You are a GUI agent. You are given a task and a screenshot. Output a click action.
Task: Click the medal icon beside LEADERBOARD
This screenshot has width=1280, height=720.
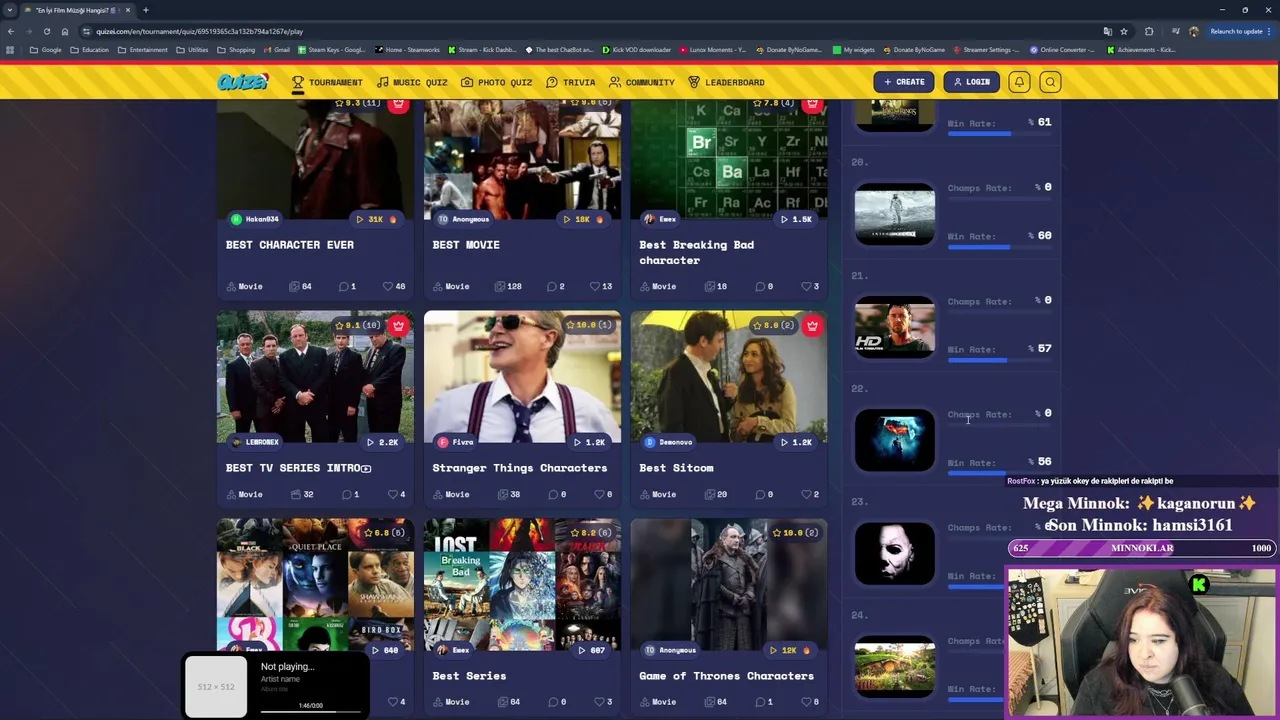pyautogui.click(x=694, y=82)
